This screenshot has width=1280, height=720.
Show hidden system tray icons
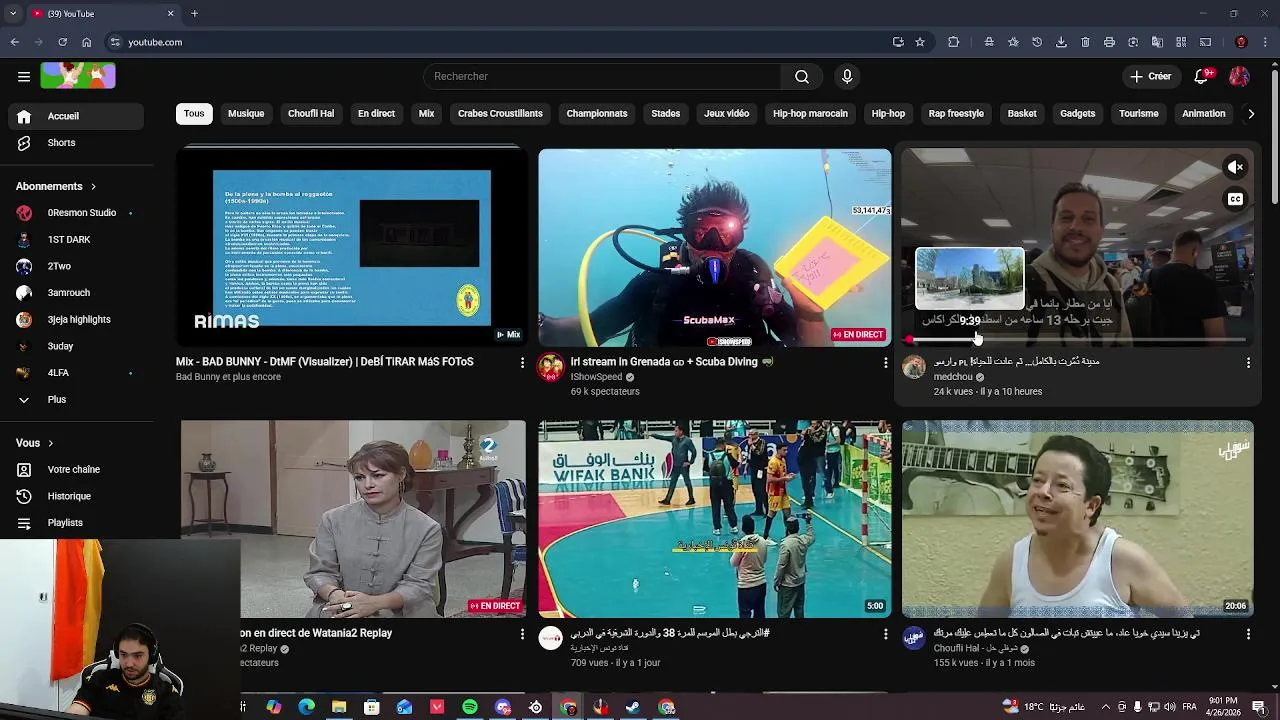click(x=1106, y=707)
